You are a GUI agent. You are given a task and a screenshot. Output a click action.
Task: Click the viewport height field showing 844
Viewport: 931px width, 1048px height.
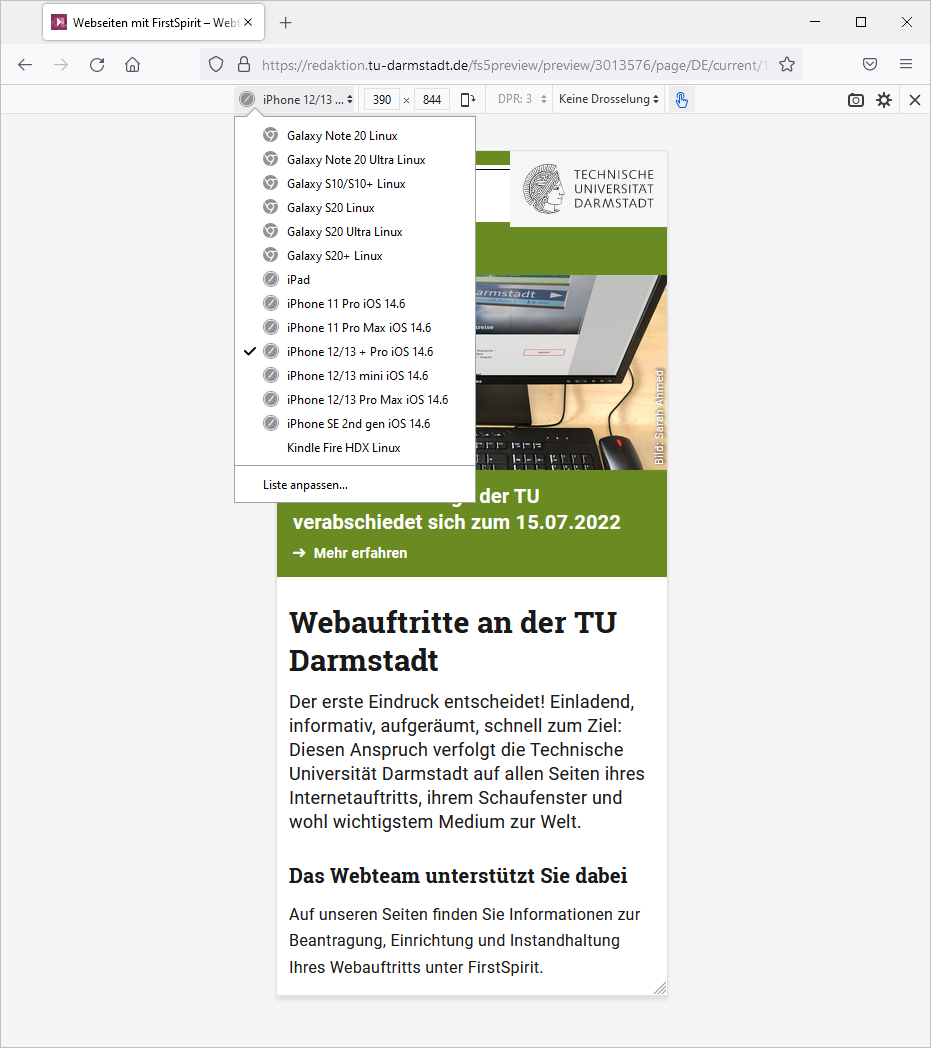click(432, 100)
